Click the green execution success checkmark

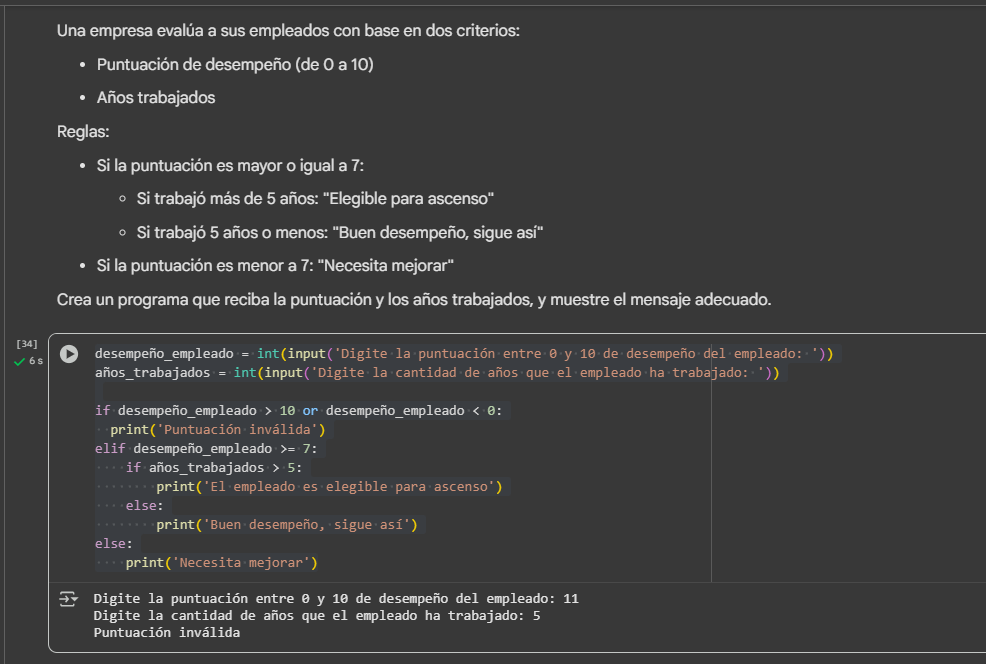(x=19, y=362)
